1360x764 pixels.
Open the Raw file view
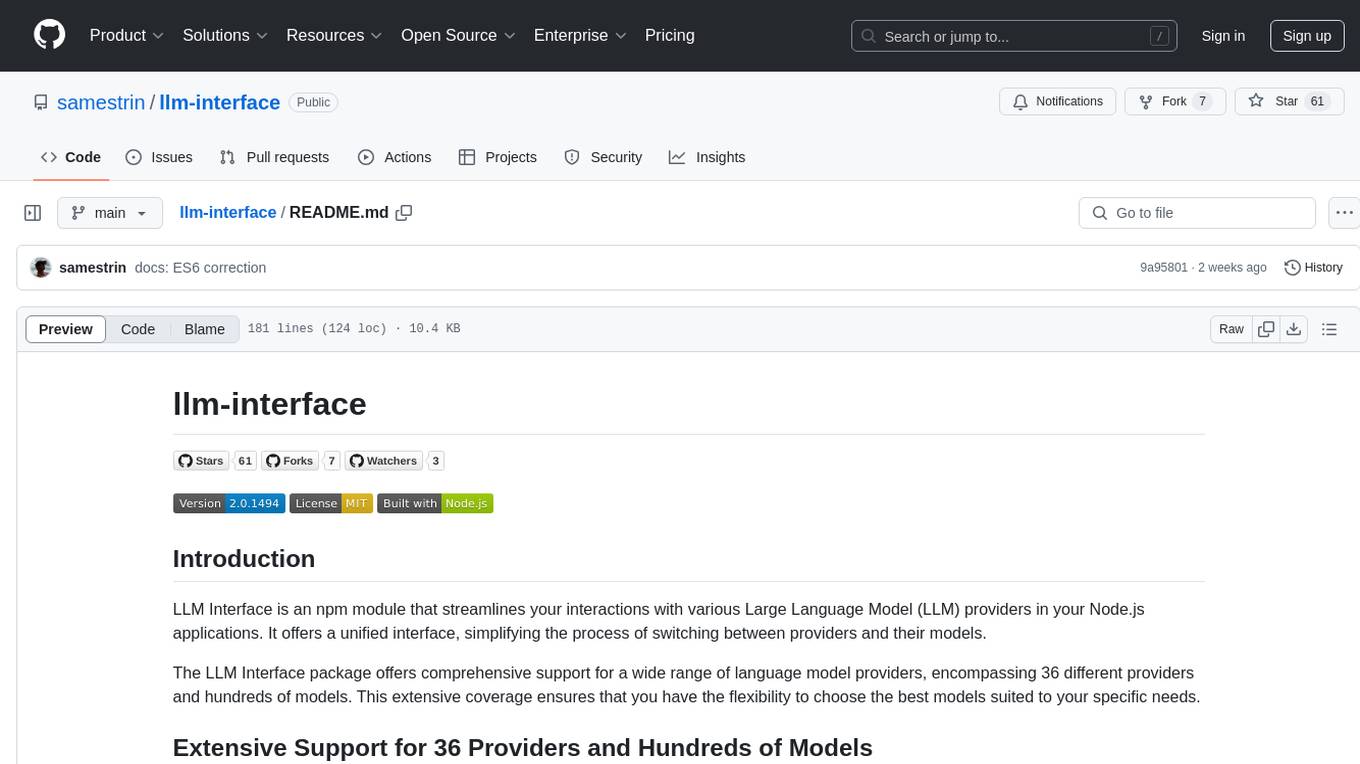coord(1231,329)
